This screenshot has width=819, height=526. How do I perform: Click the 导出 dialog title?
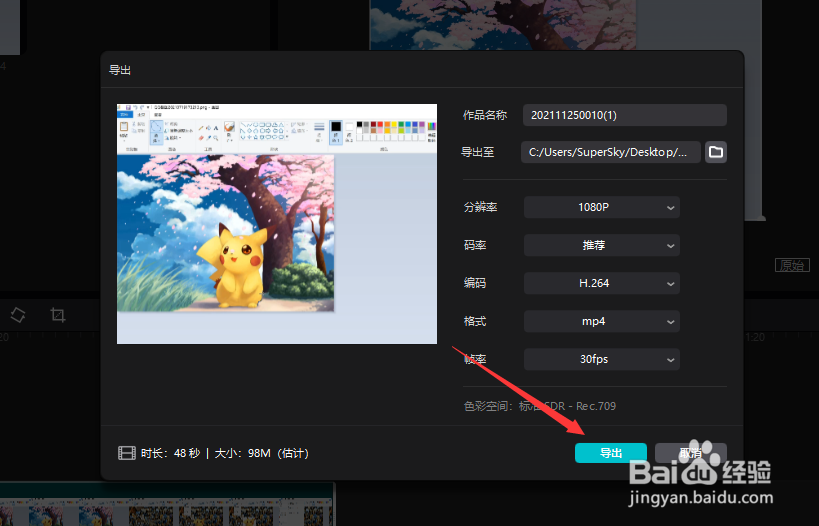tap(120, 70)
